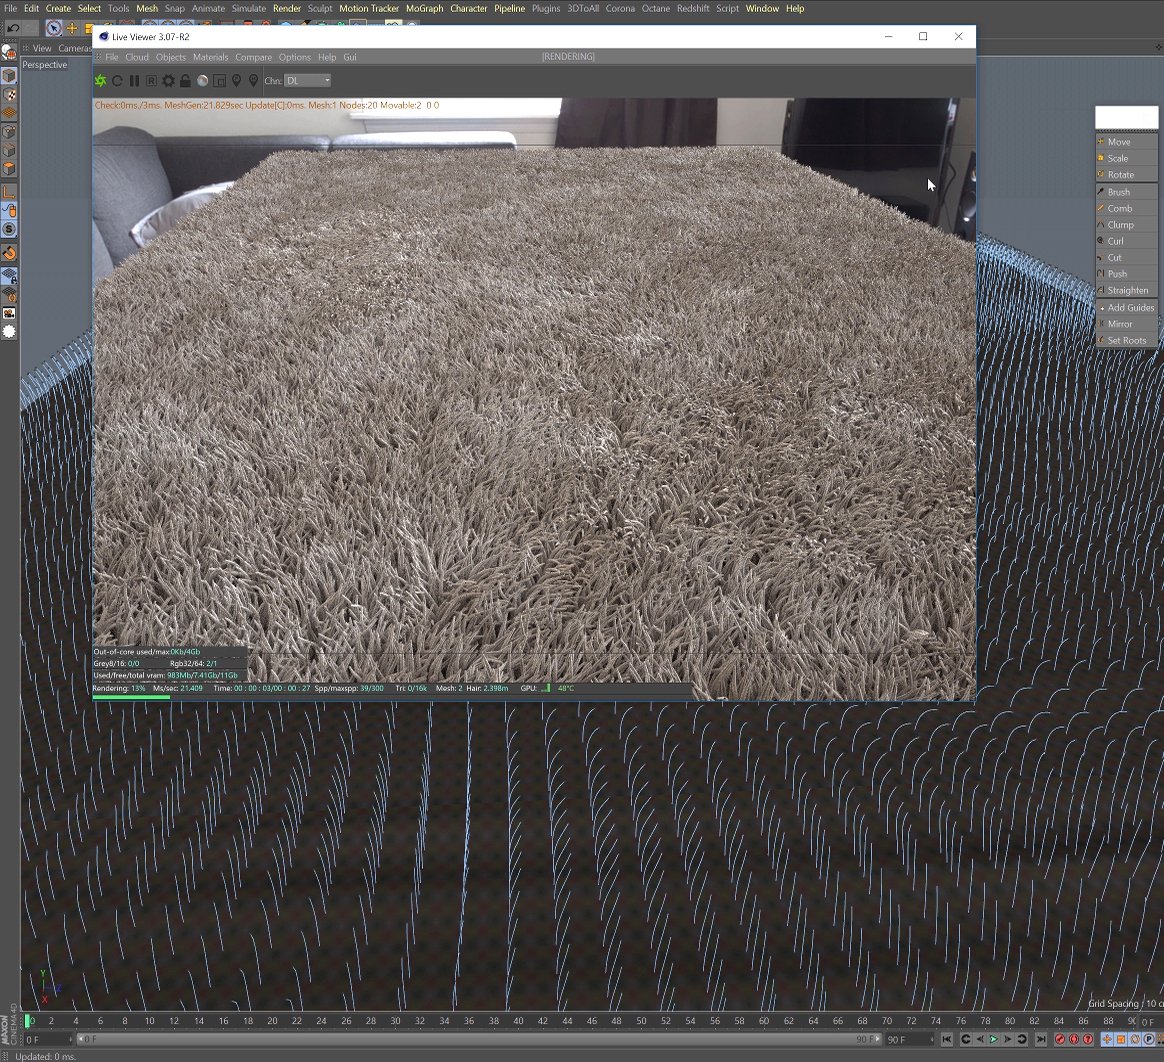Open Octane settings gear icon
Viewport: 1164px width, 1062px height.
169,80
